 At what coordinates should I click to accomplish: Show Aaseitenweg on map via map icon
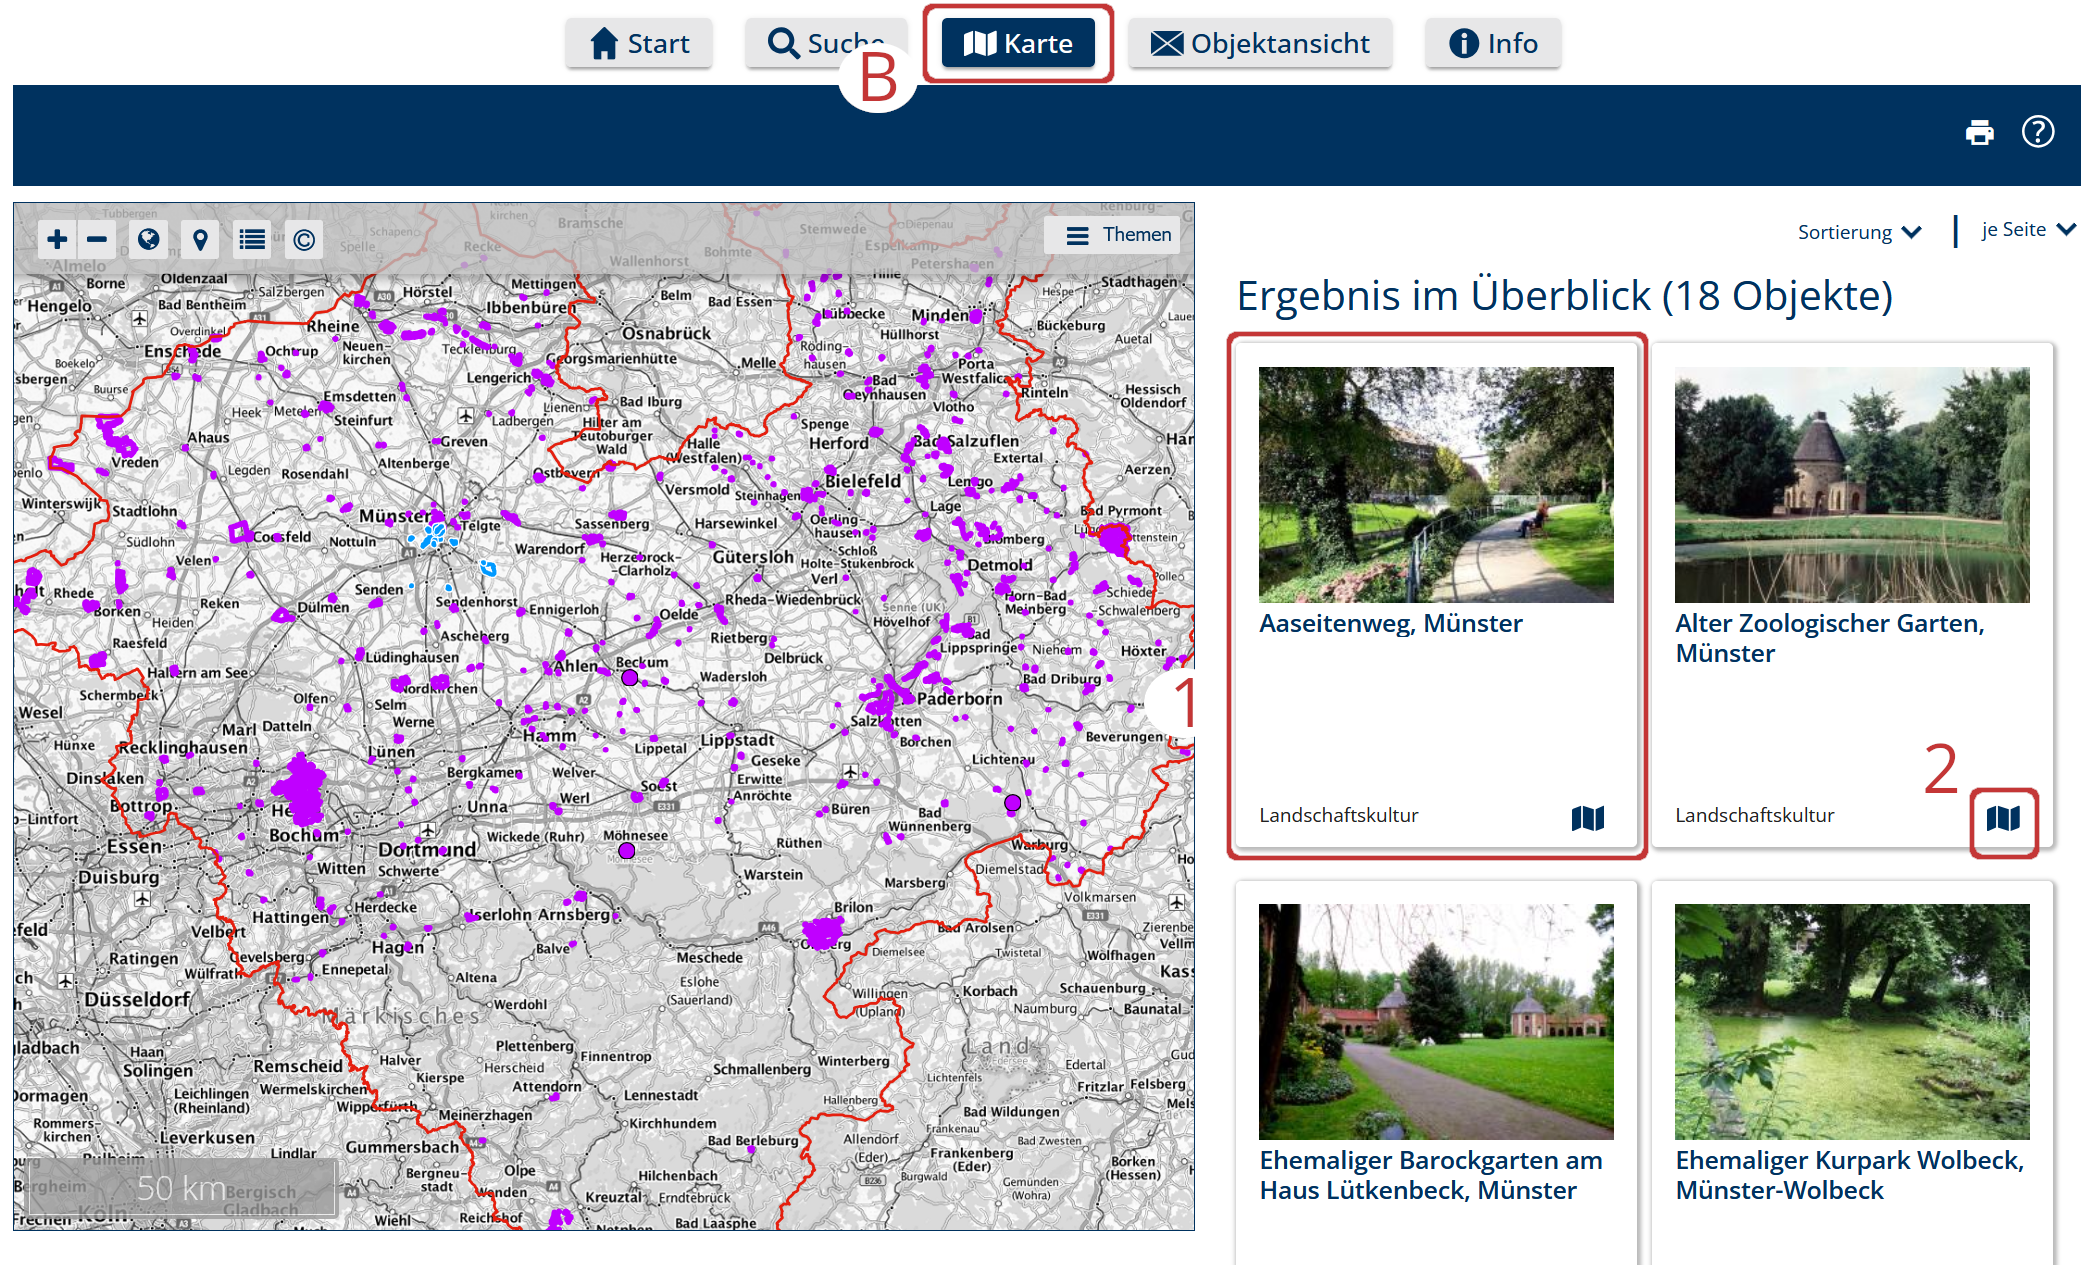tap(1588, 818)
